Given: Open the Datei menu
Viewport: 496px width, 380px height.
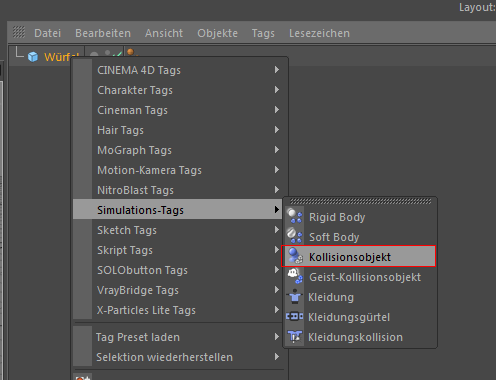Looking at the screenshot, I should click(47, 33).
